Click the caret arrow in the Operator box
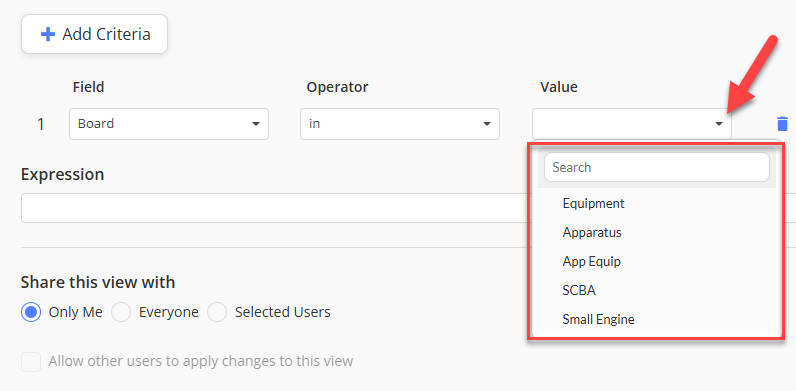This screenshot has height=391, width=796. 487,124
